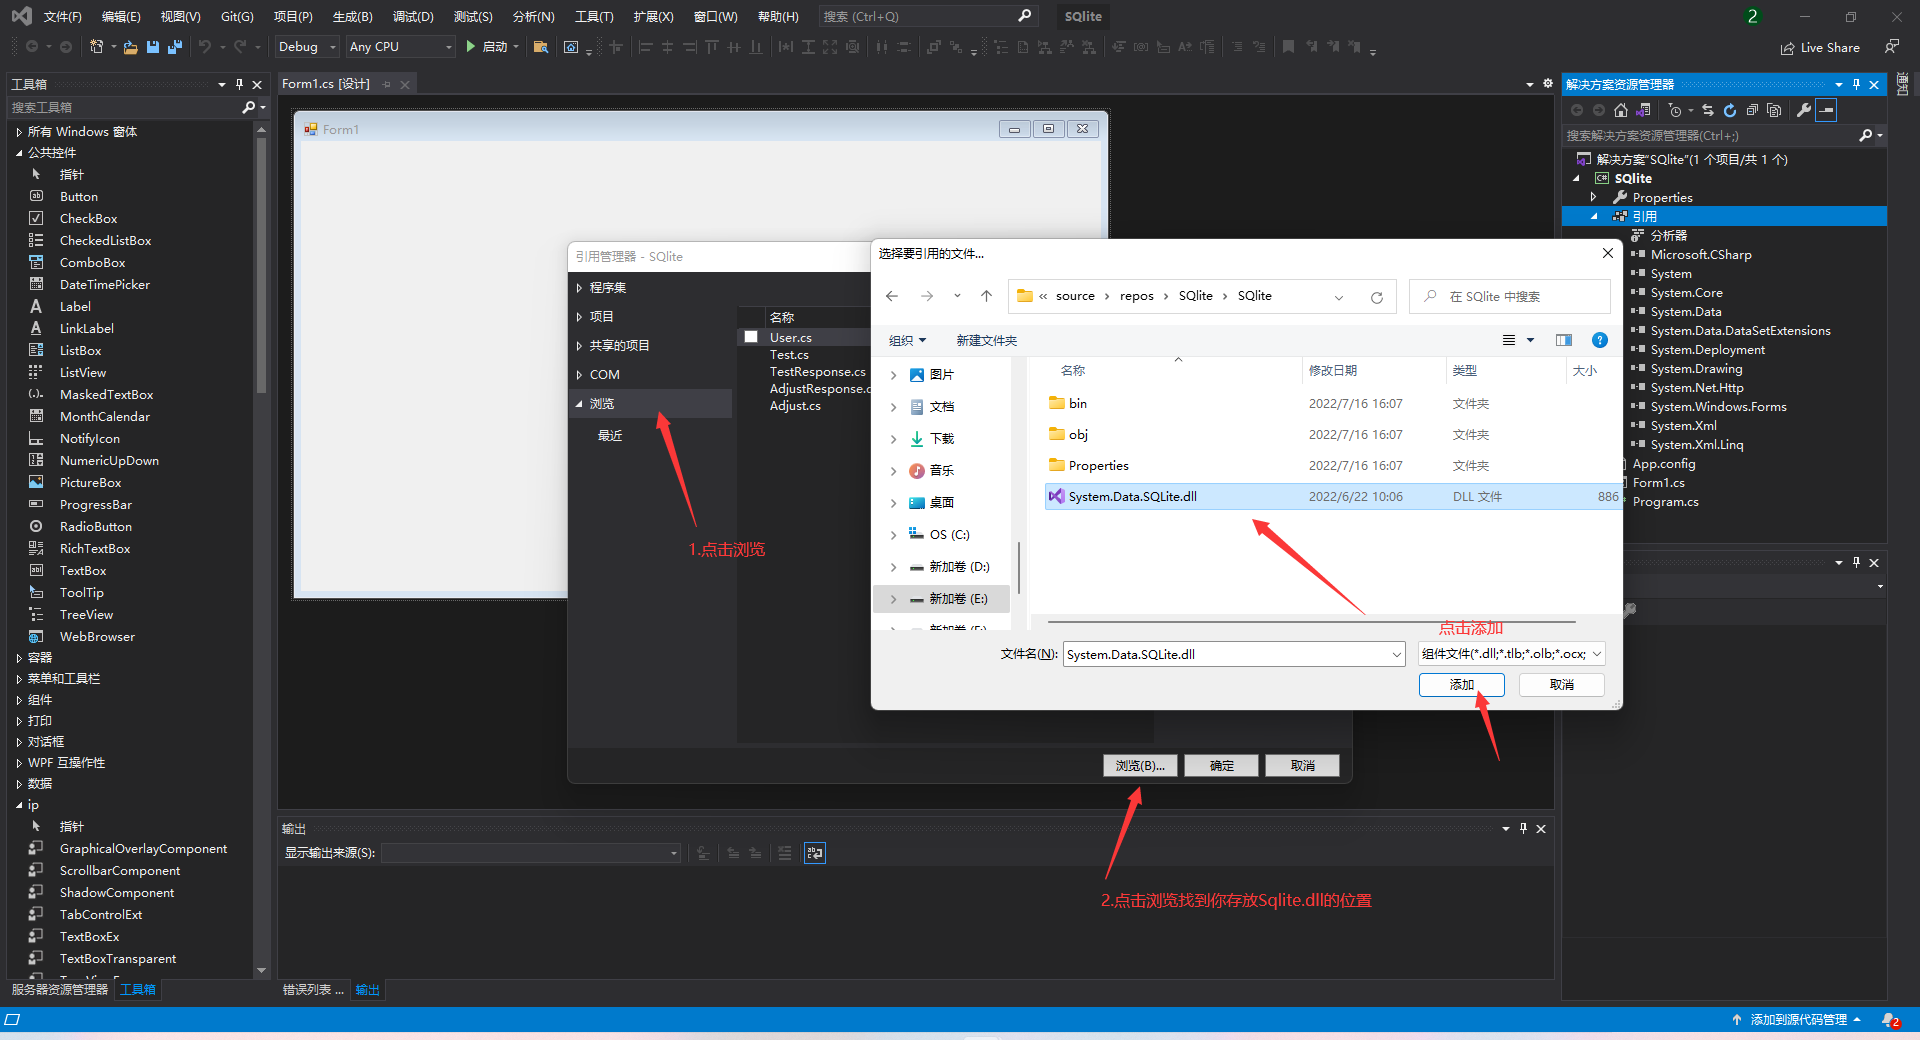Check the User.cs reference checkbox
Image resolution: width=1920 pixels, height=1040 pixels.
(x=751, y=337)
